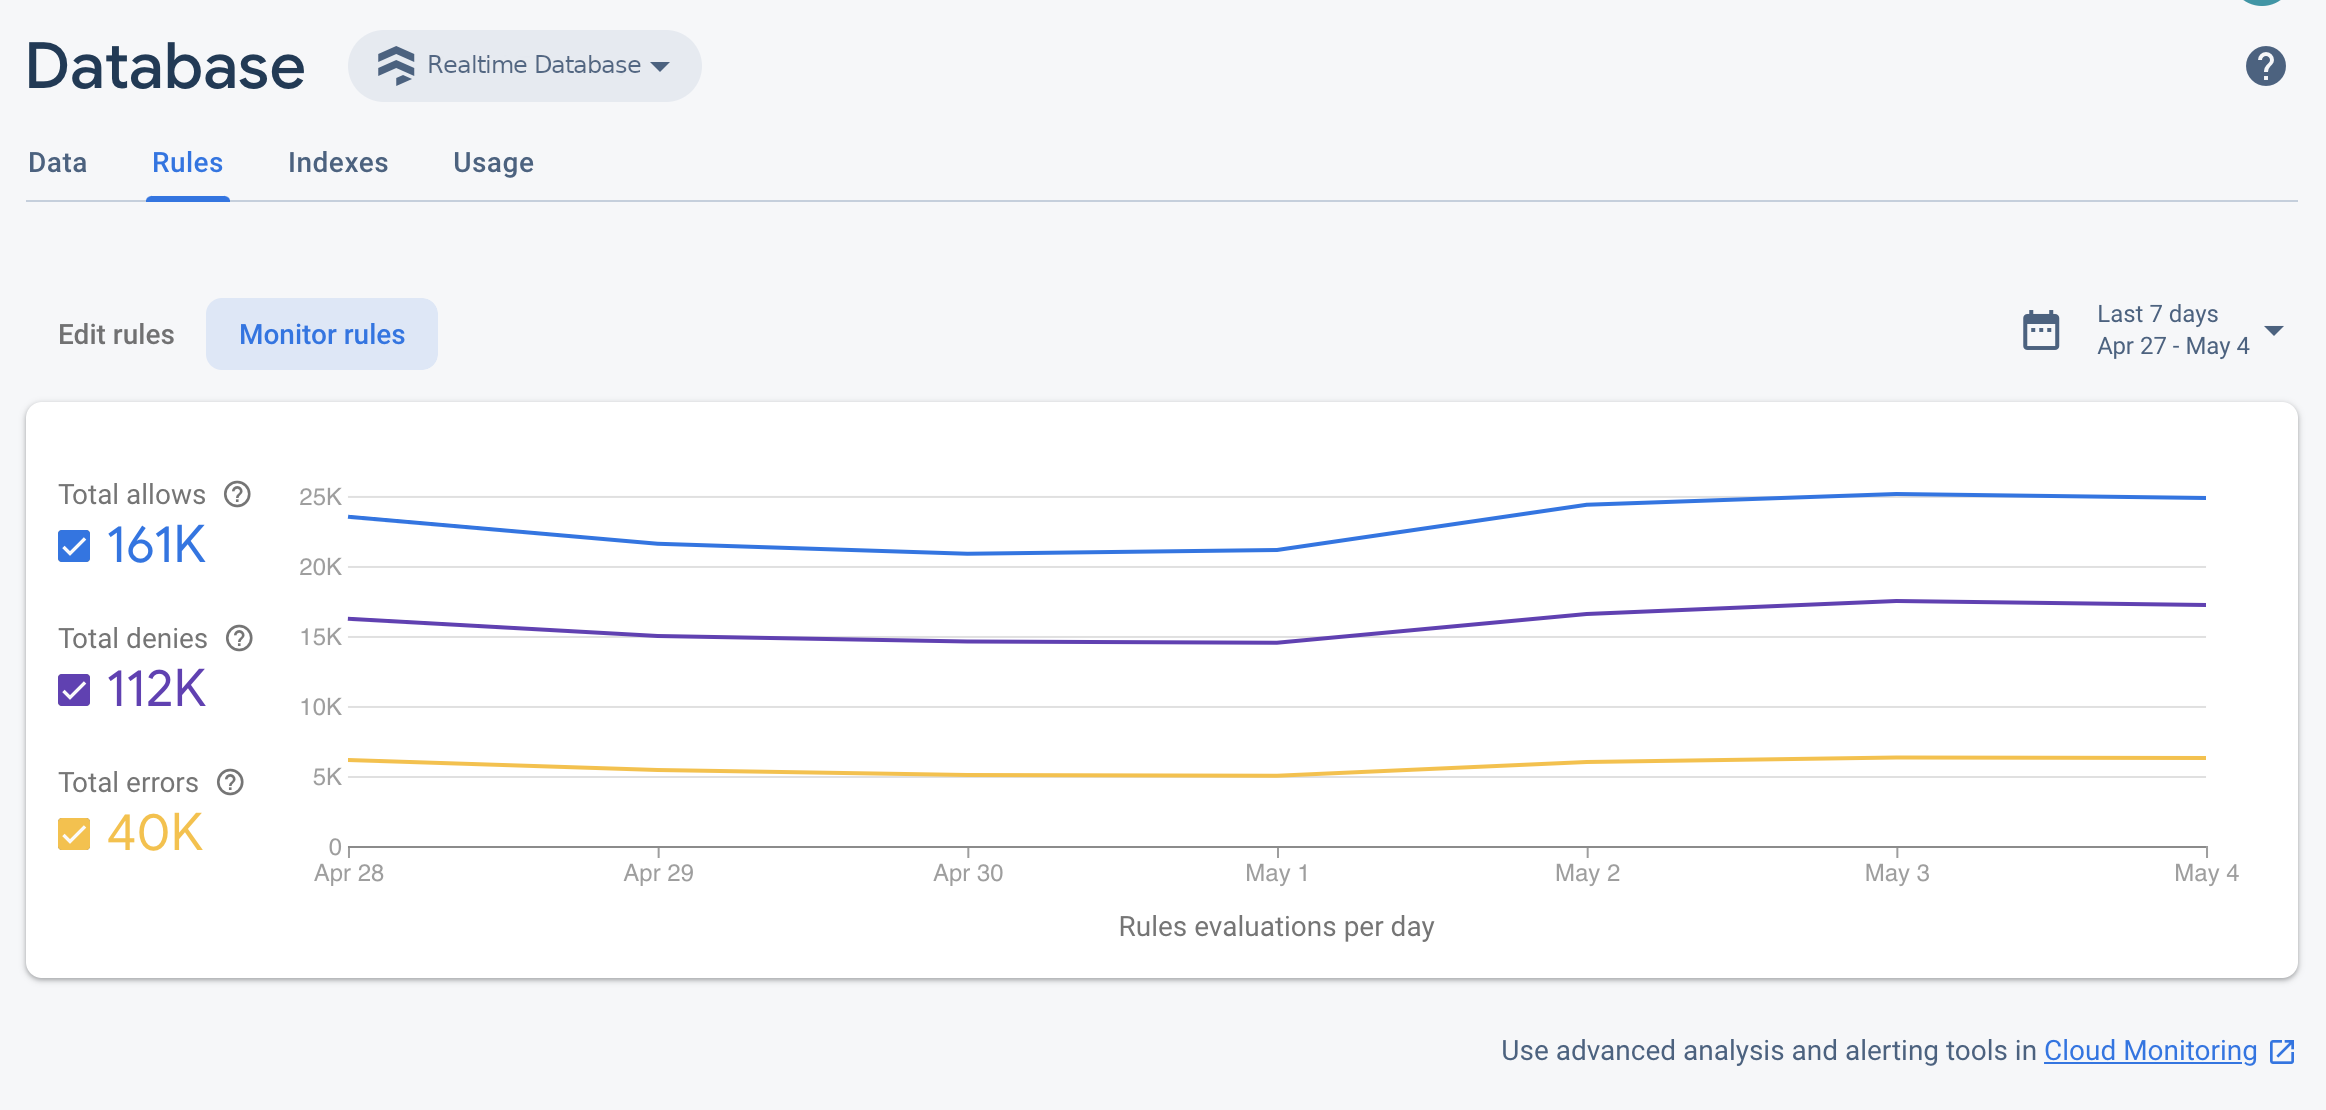
Task: Switch to the Data tab
Action: click(x=56, y=162)
